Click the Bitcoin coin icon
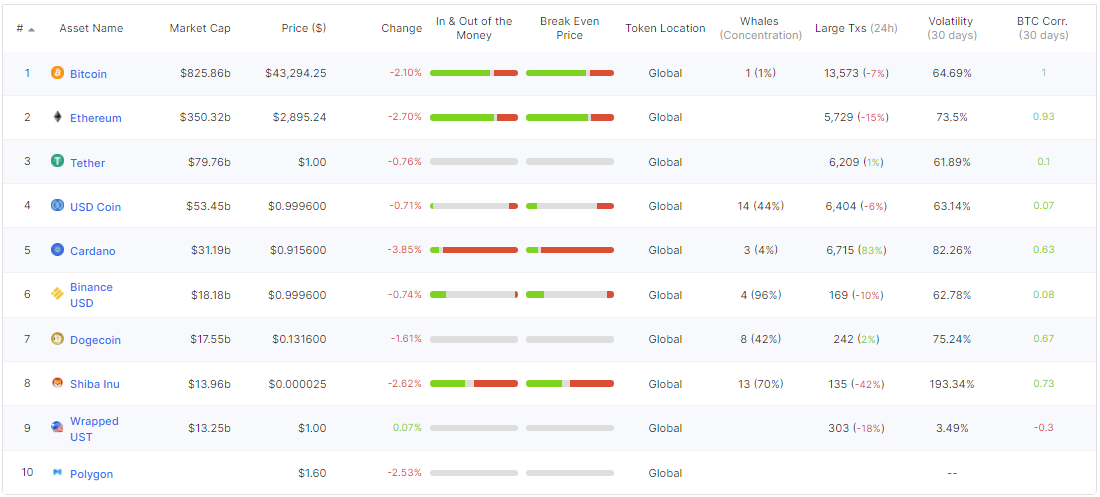The height and width of the screenshot is (497, 1100). tap(57, 73)
